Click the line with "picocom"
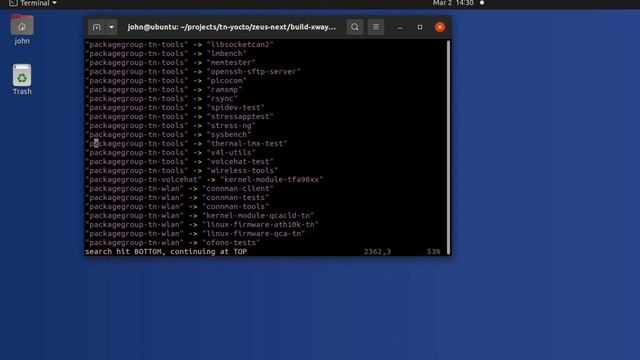 [166, 80]
